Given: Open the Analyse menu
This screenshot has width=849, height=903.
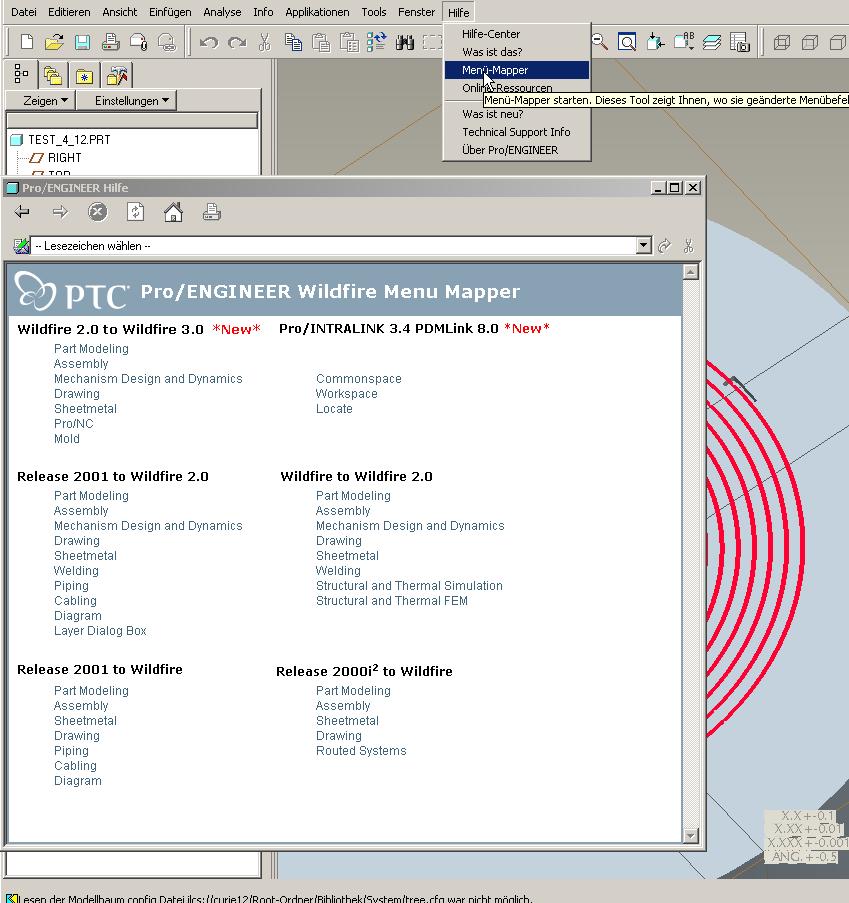Looking at the screenshot, I should (x=222, y=12).
